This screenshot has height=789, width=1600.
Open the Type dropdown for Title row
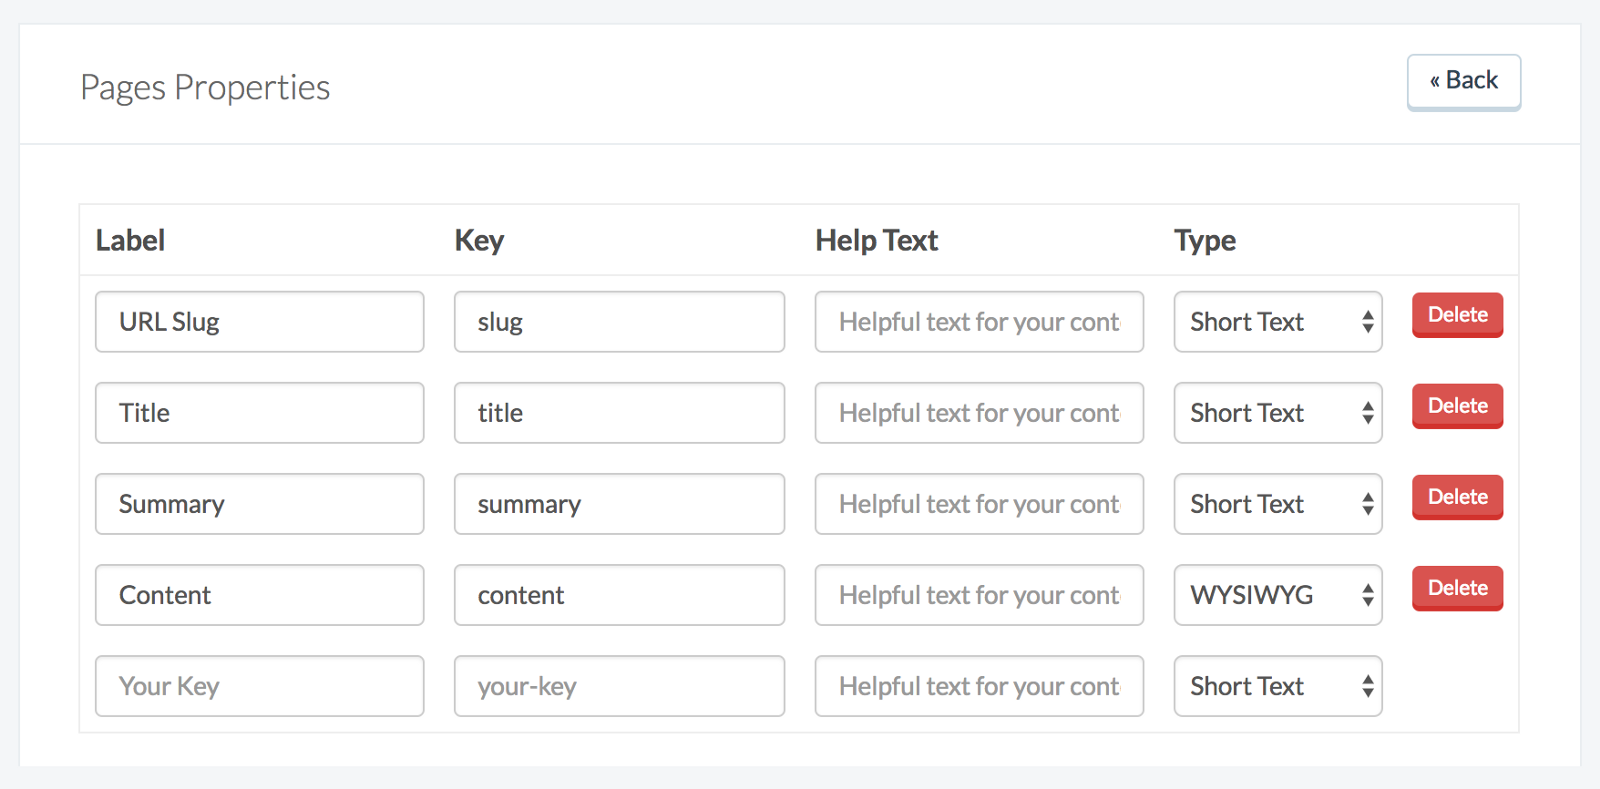1277,413
